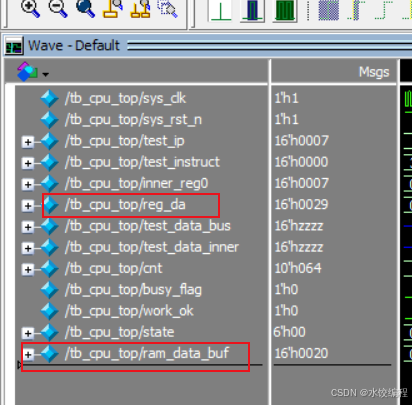The image size is (412, 405).
Task: Select the /tb_cpu_top/cnt signal row
Action: point(114,269)
